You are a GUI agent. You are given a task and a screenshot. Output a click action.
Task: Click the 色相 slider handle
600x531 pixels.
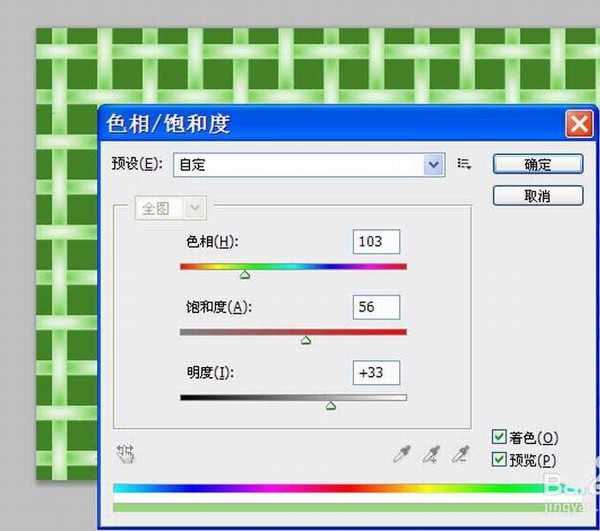pyautogui.click(x=245, y=275)
